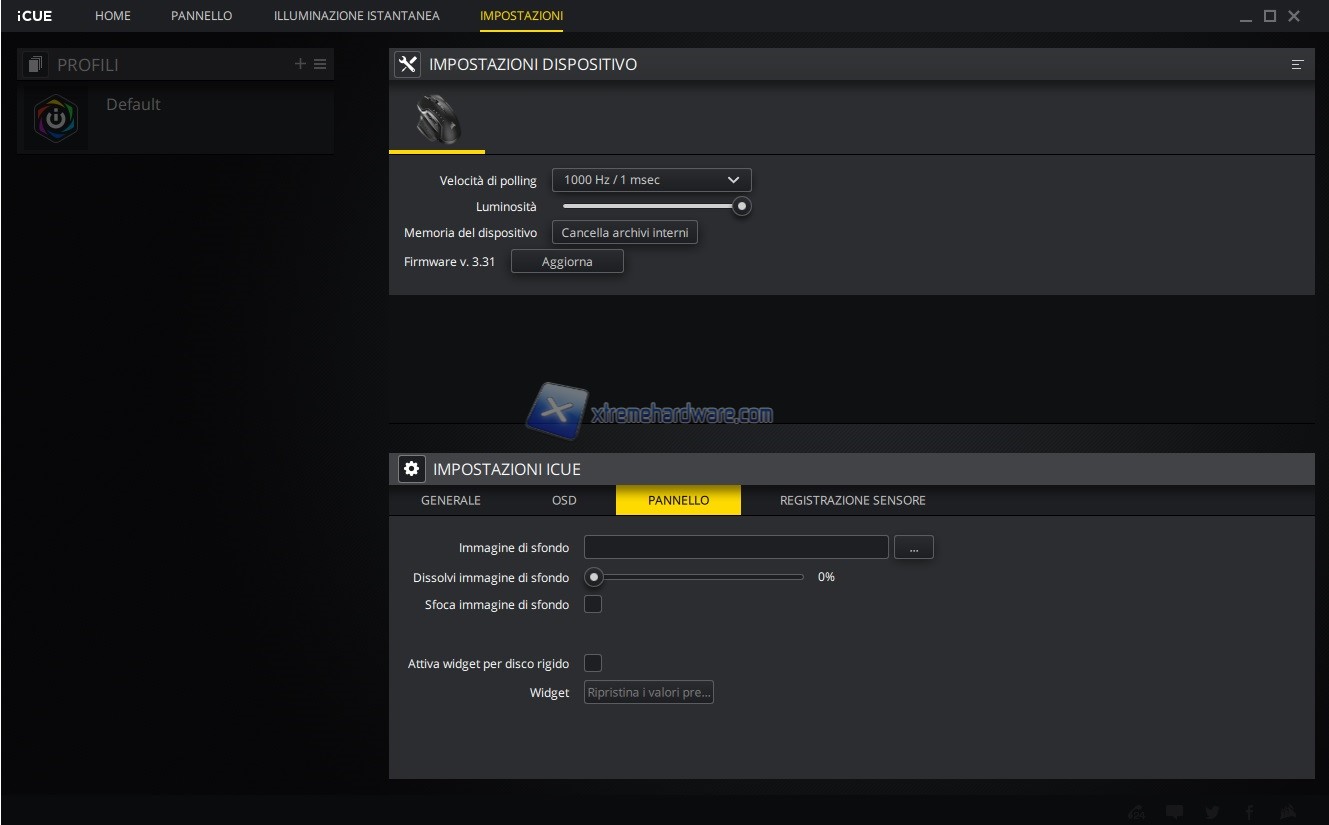Click the plus icon to add a profile
Screen dimensions: 1329x825
pos(300,64)
